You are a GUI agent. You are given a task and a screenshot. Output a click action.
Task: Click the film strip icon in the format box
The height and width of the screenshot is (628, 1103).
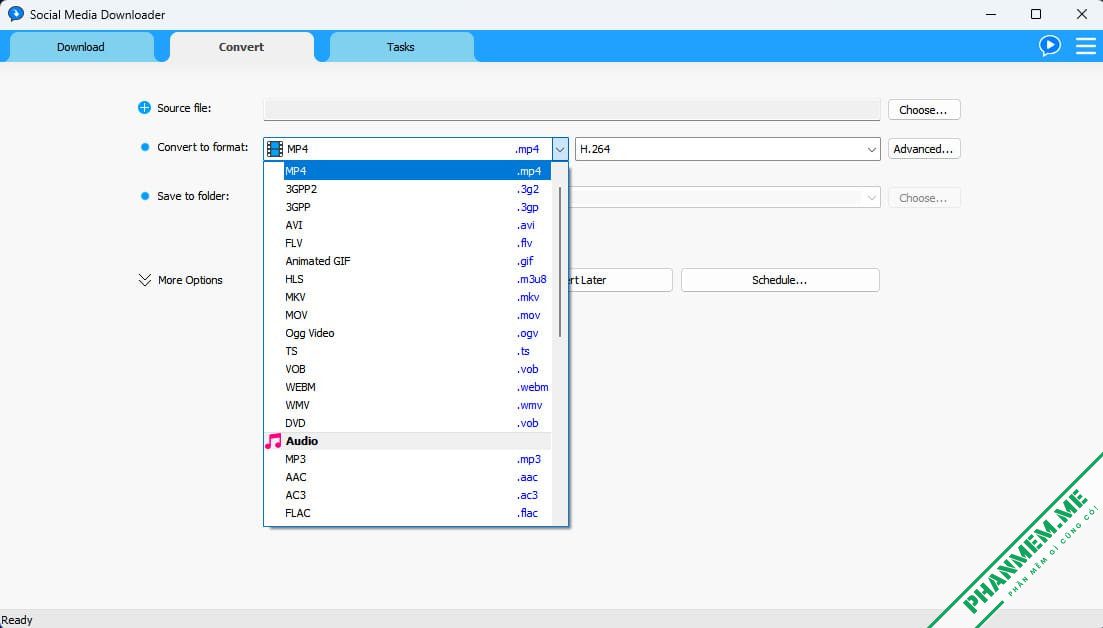(x=275, y=149)
